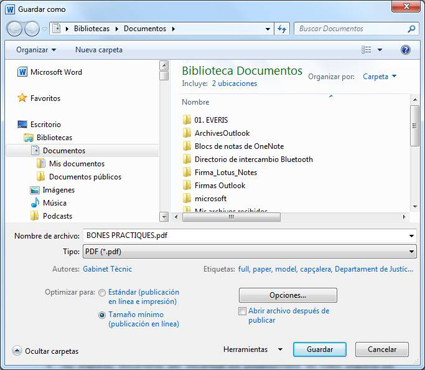This screenshot has height=370, width=425.
Task: Click the Forward navigation arrow button
Action: pyautogui.click(x=32, y=29)
